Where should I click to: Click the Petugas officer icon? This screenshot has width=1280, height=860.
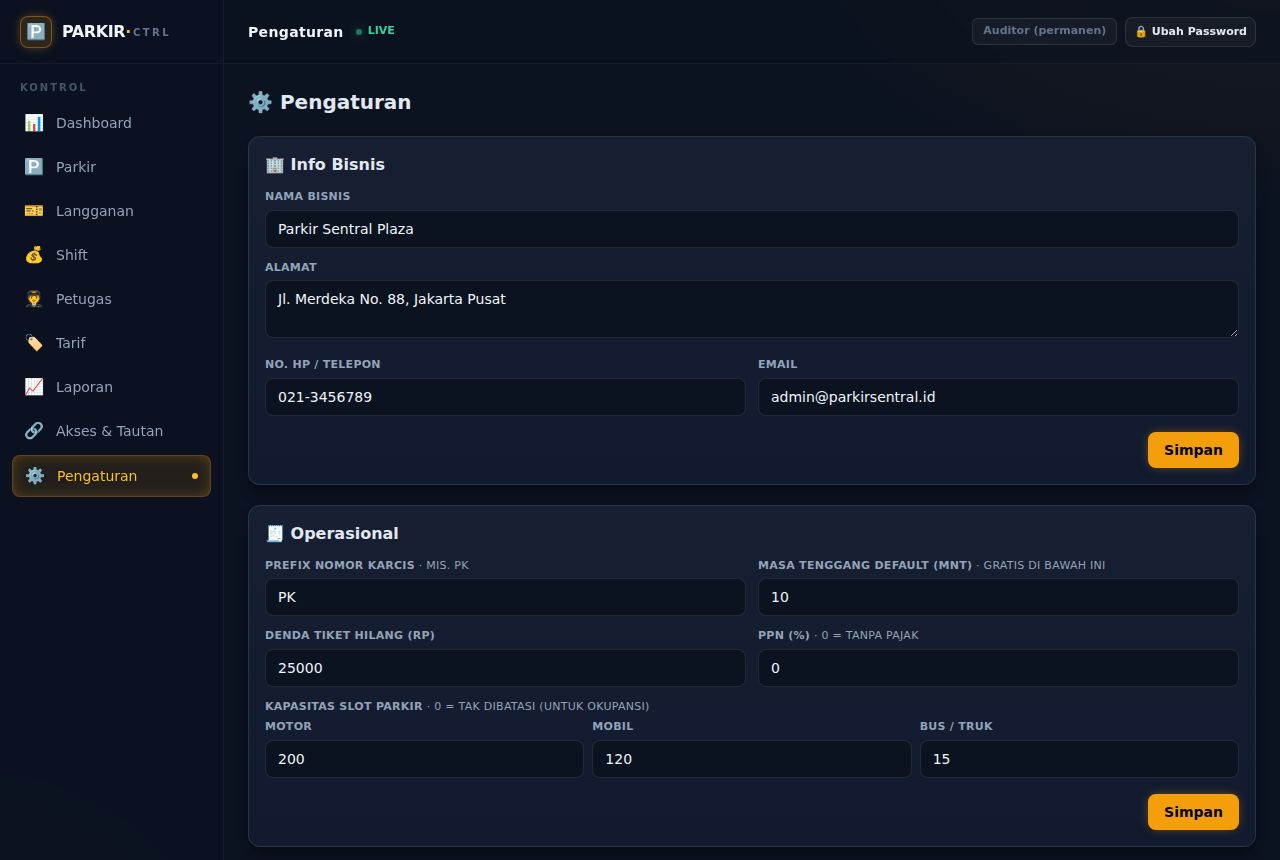click(x=34, y=299)
